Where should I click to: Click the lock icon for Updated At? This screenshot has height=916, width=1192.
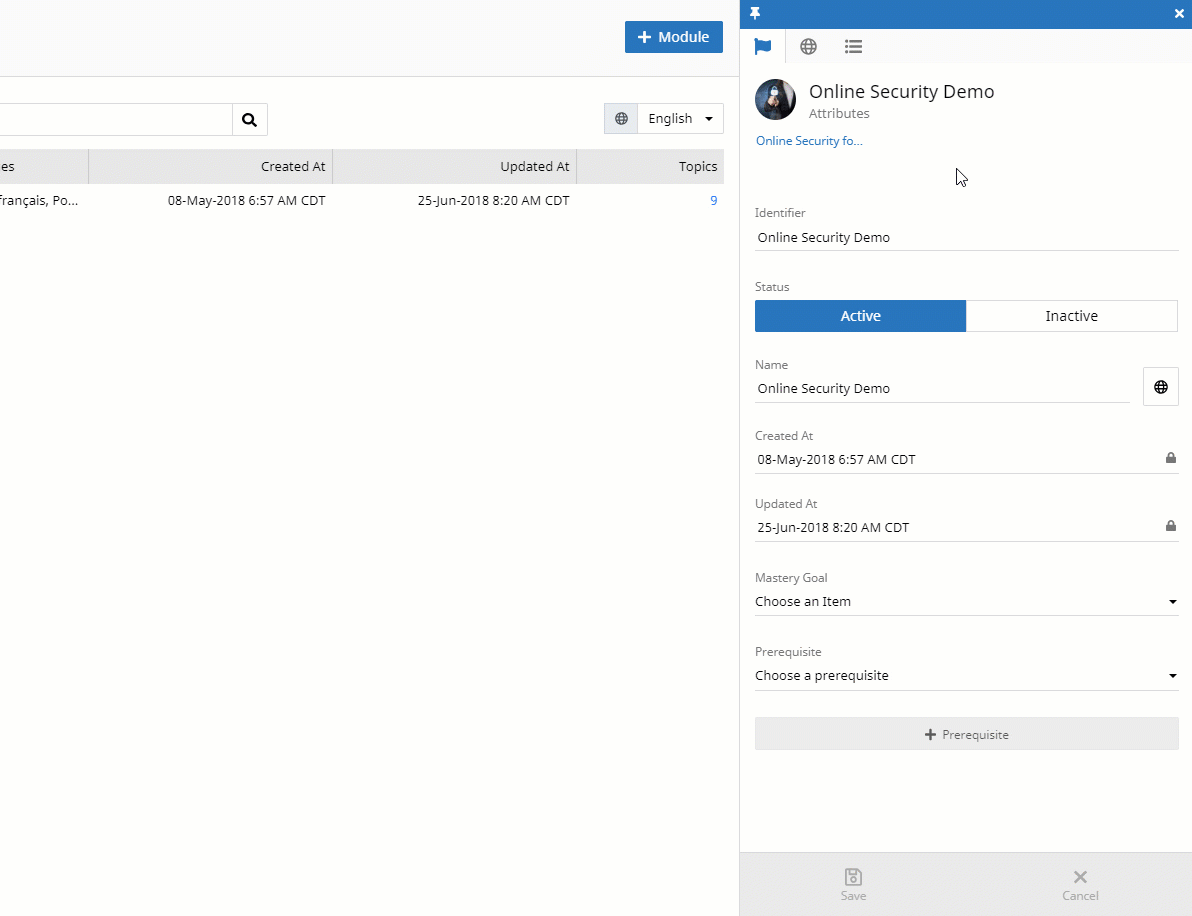pyautogui.click(x=1171, y=526)
